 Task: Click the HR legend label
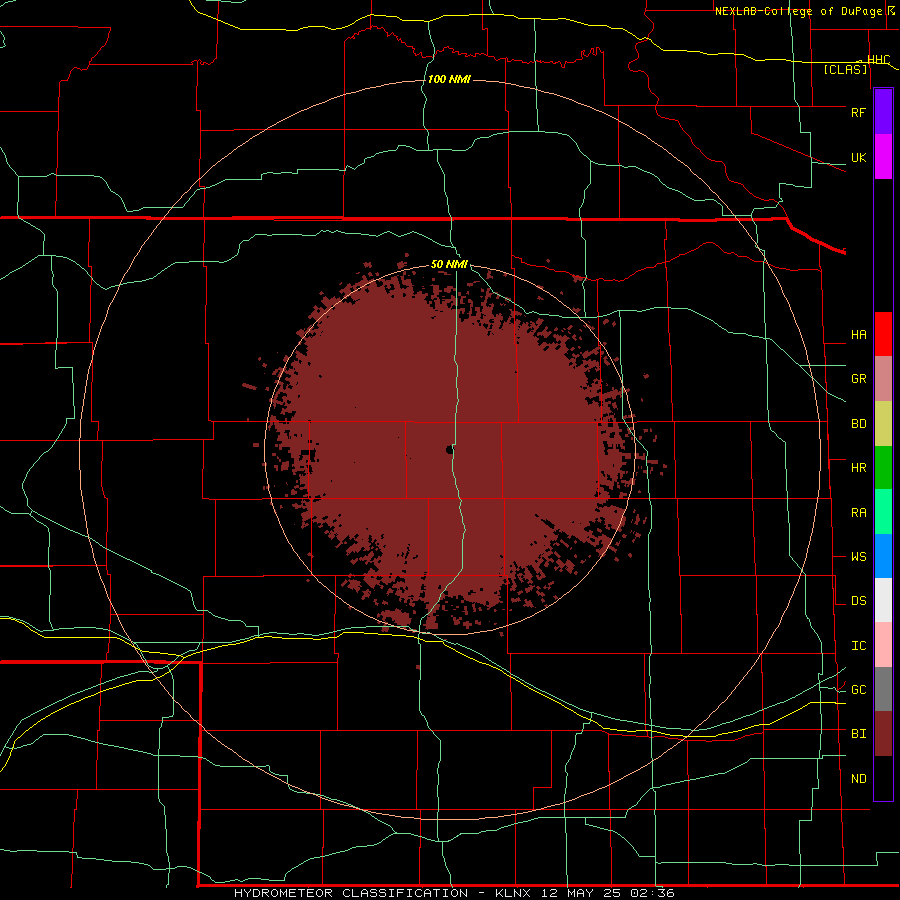coord(858,468)
